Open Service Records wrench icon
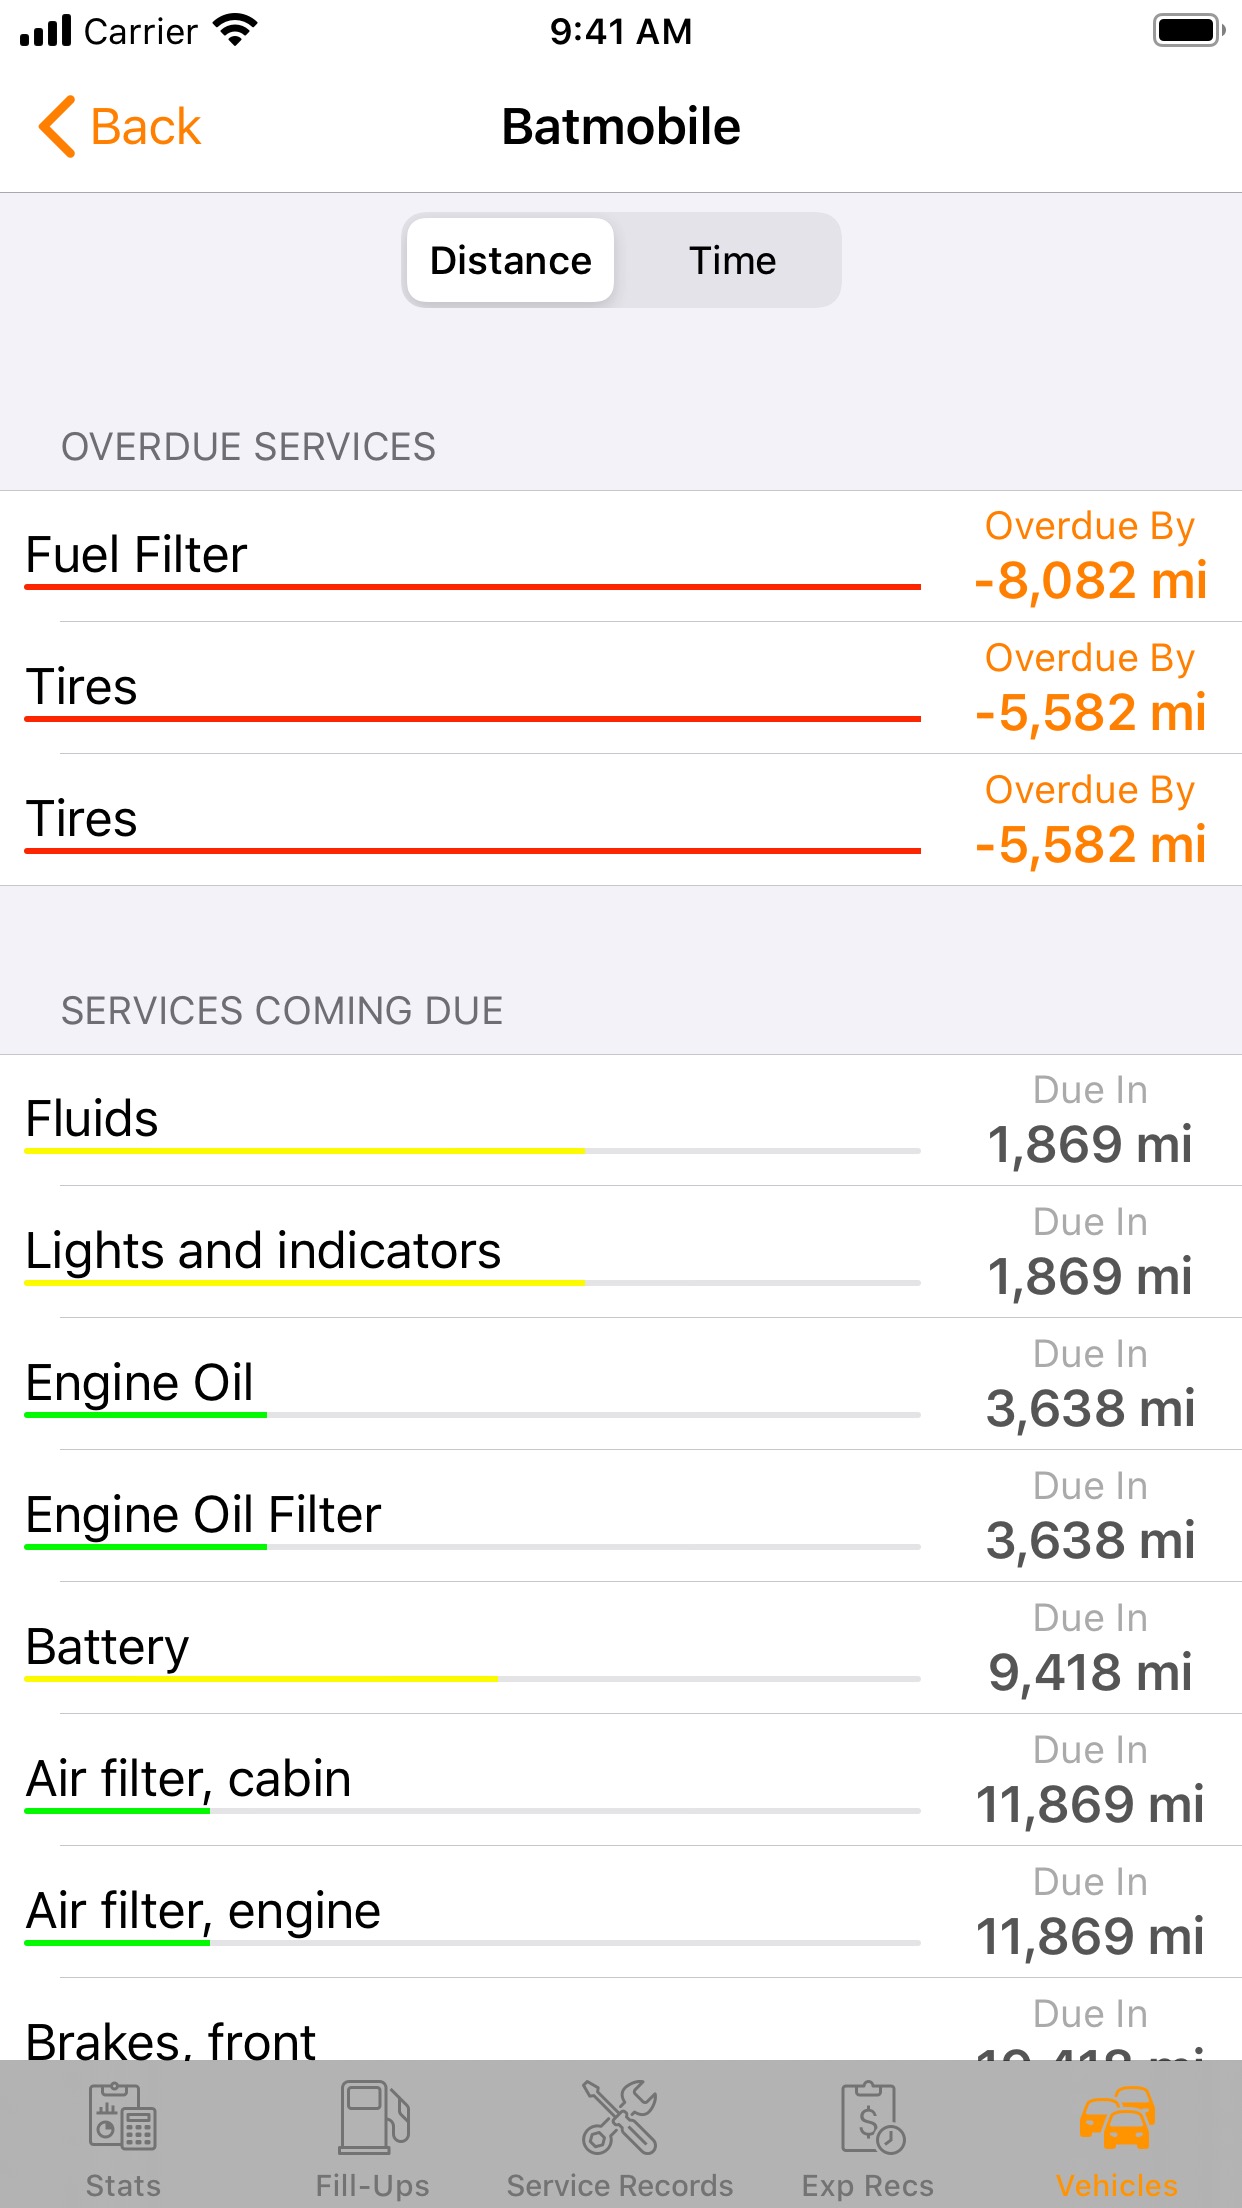 click(620, 2116)
